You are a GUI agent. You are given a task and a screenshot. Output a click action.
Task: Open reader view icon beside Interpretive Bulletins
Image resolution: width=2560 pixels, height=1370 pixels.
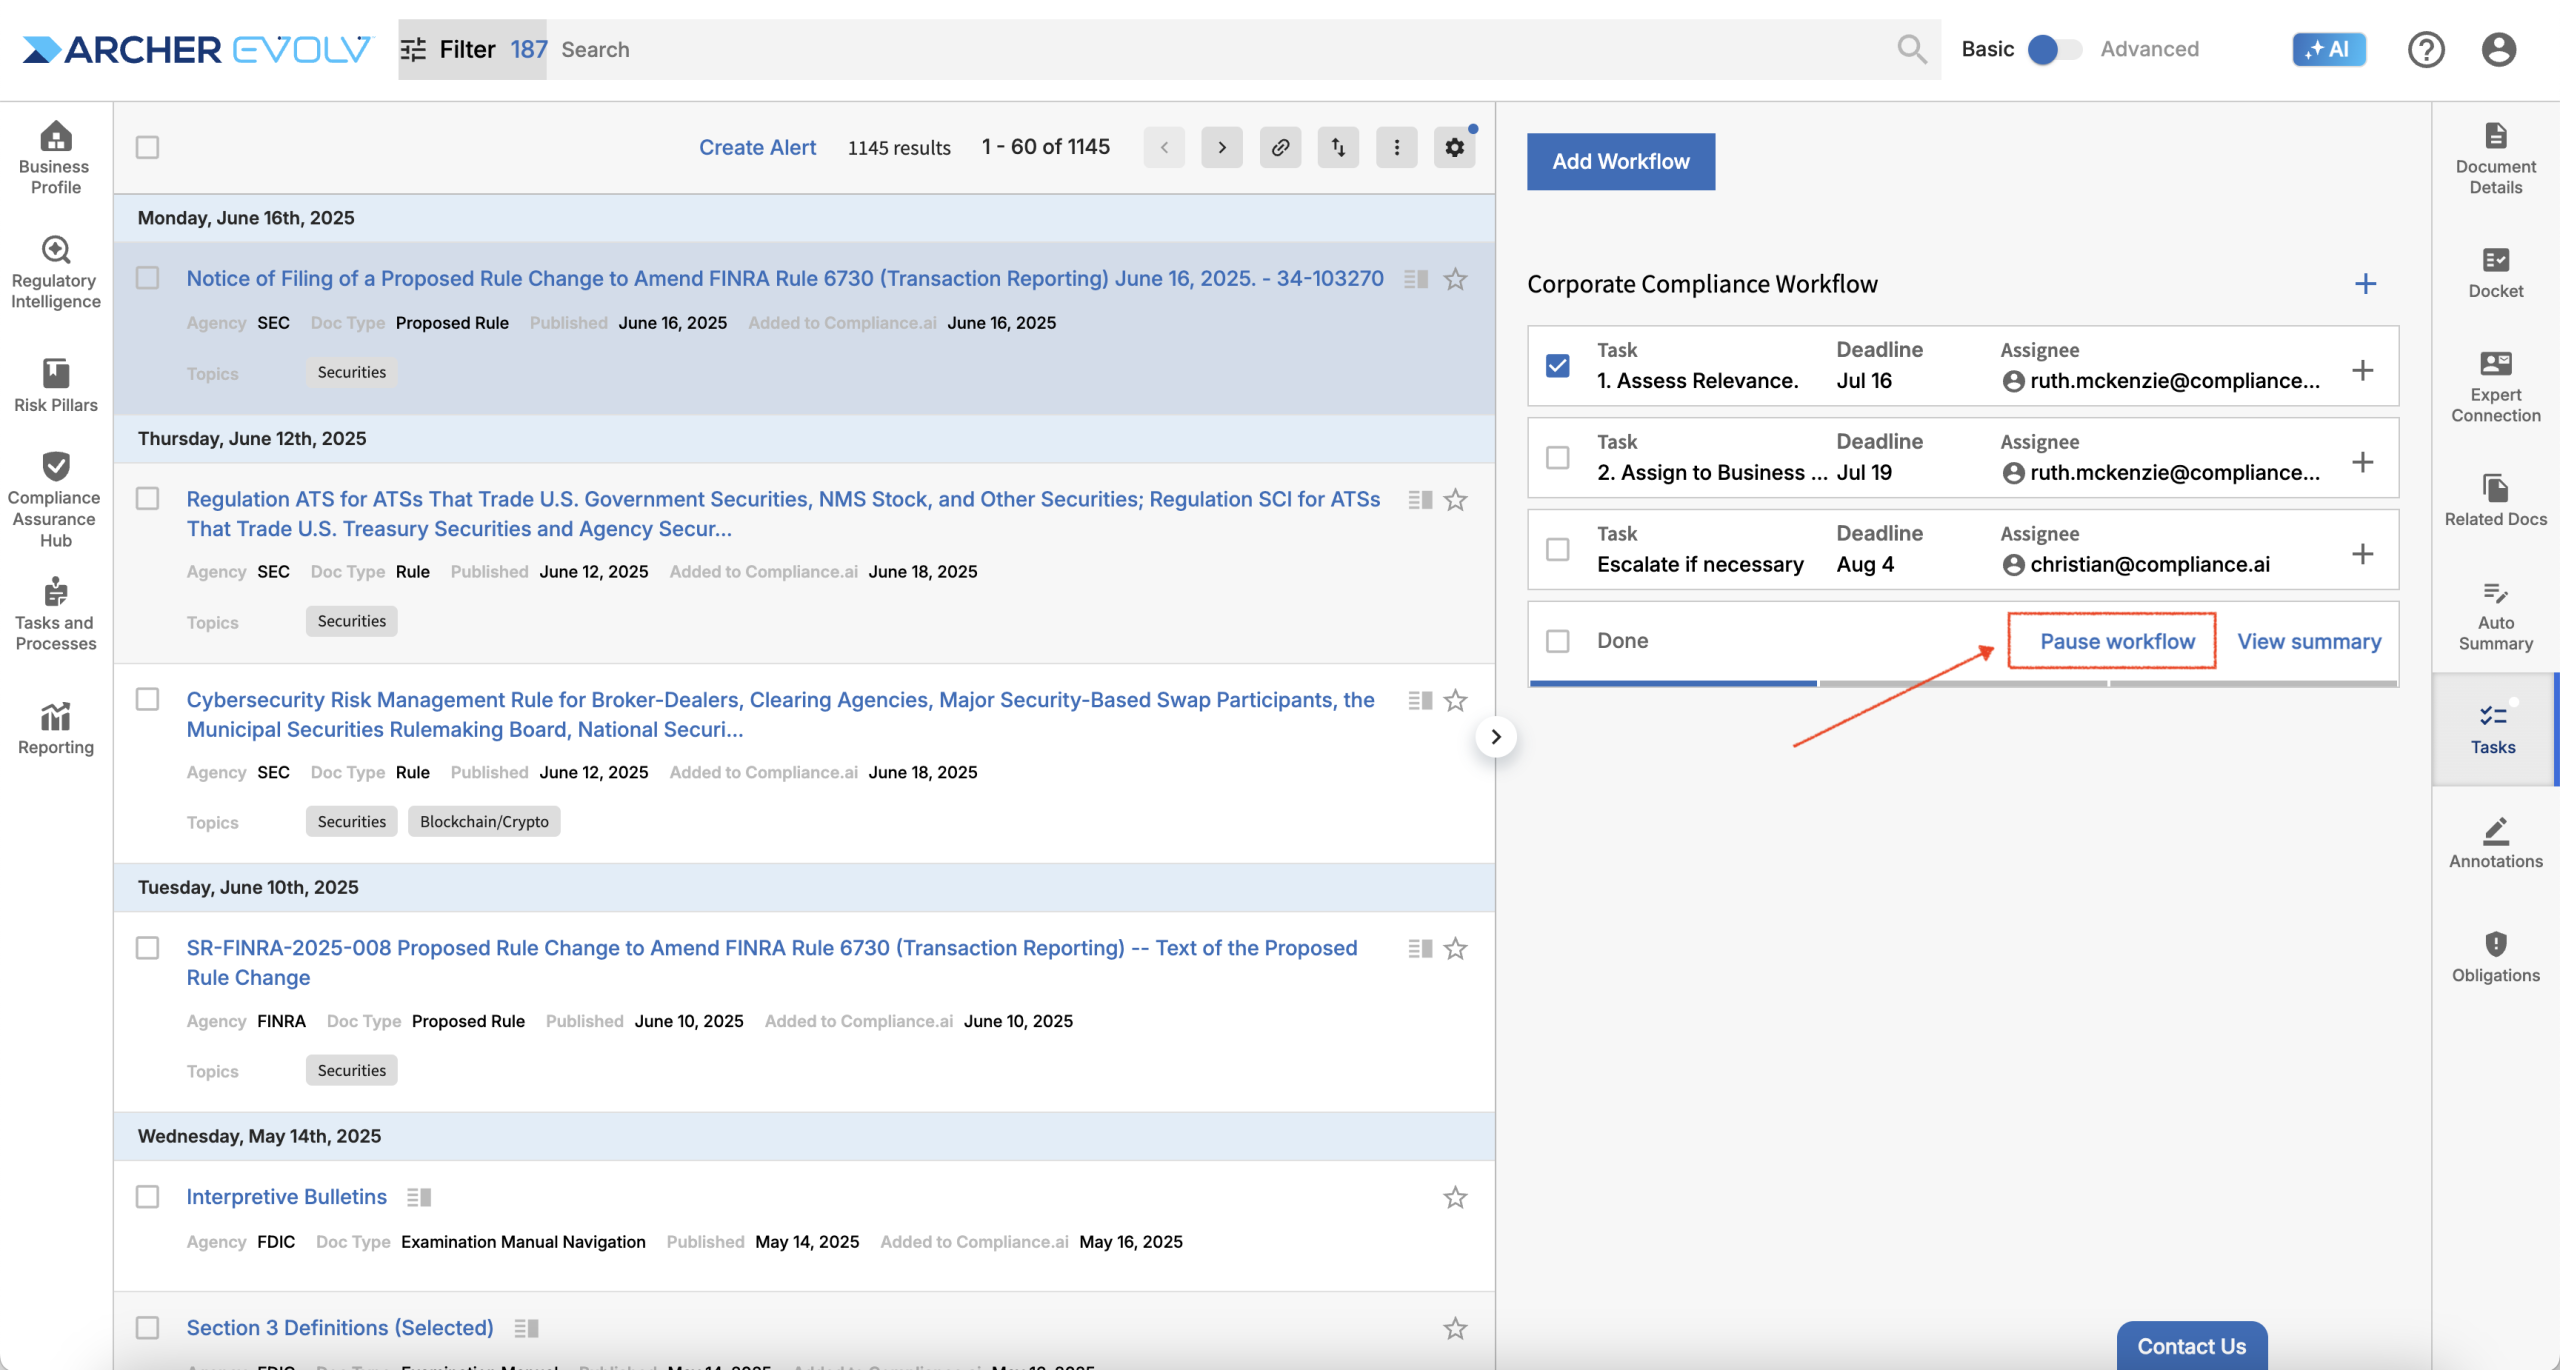point(419,1197)
